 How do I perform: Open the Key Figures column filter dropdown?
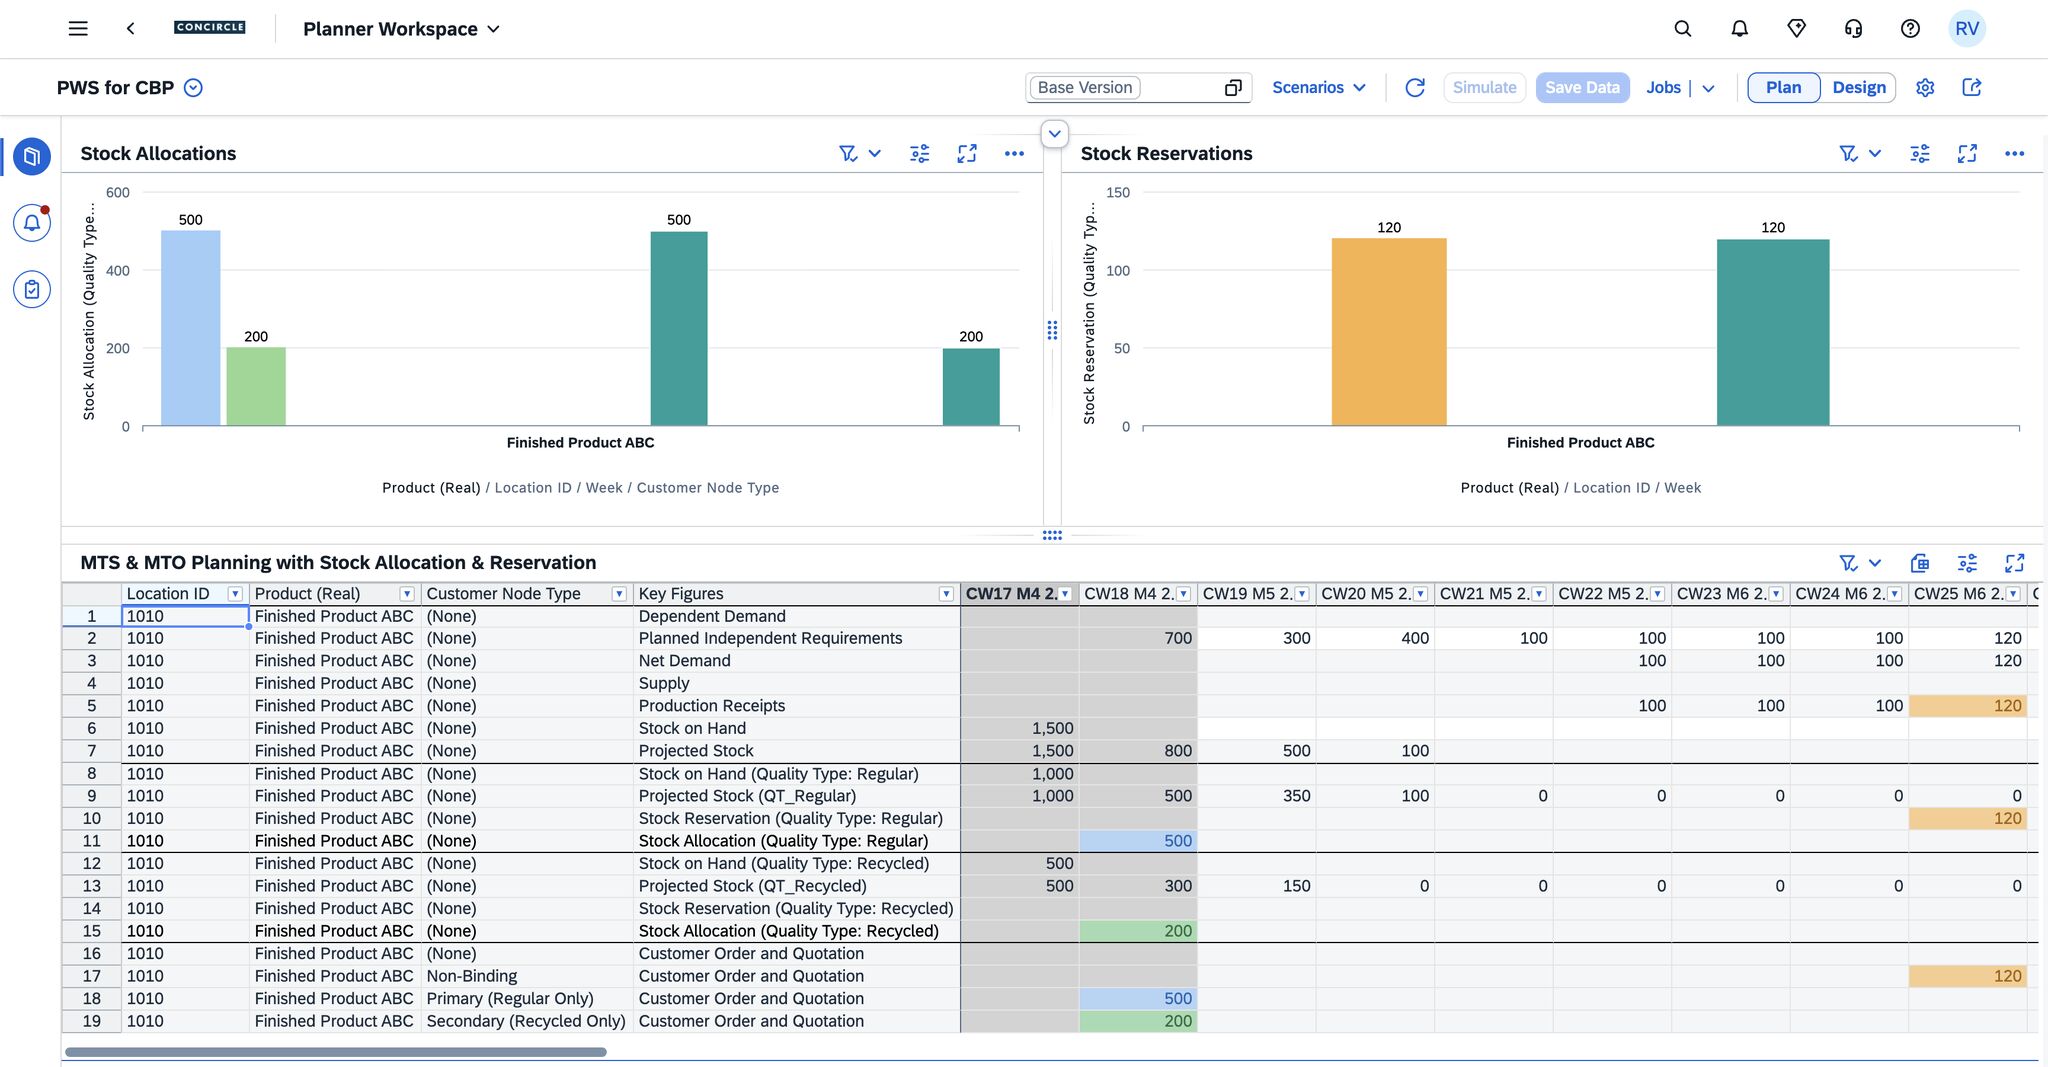pos(946,594)
